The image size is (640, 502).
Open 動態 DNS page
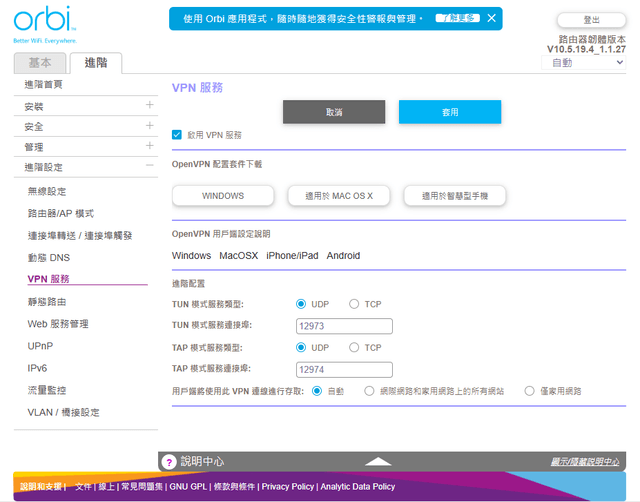point(49,258)
